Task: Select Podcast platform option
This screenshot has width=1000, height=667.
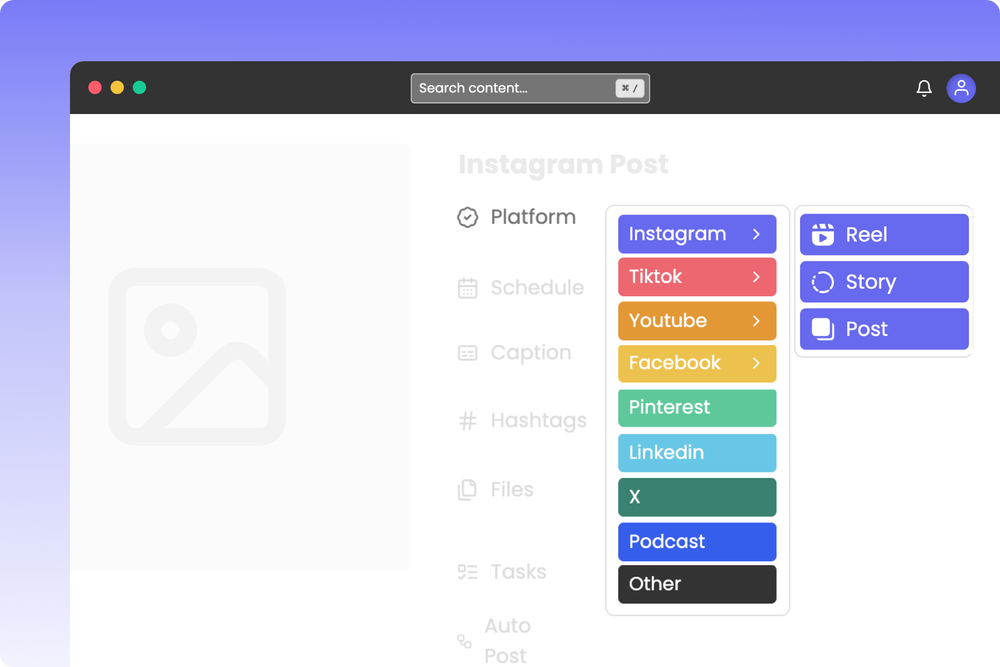Action: pos(697,542)
